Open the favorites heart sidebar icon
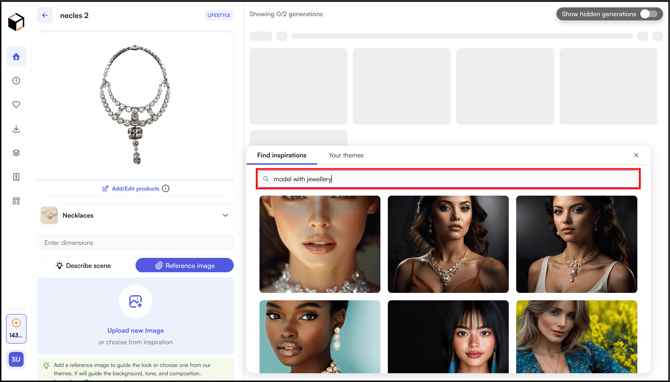The height and width of the screenshot is (382, 670). pyautogui.click(x=16, y=105)
